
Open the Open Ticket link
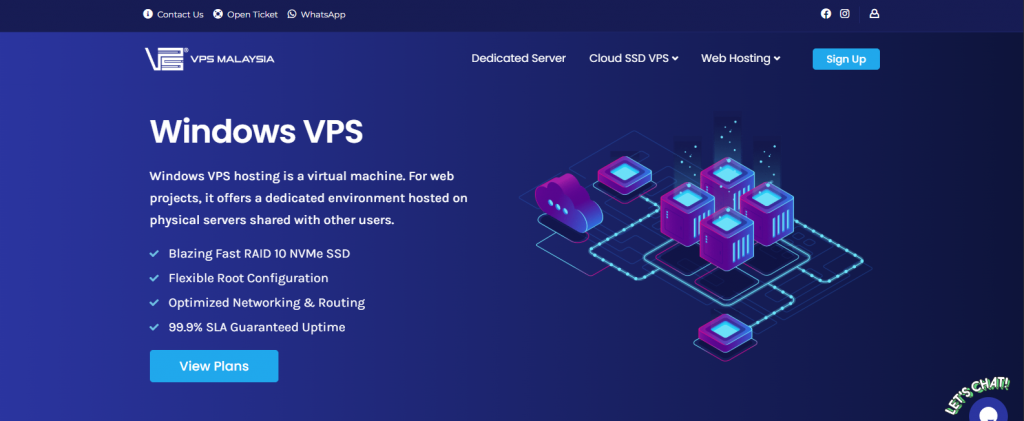tap(252, 14)
